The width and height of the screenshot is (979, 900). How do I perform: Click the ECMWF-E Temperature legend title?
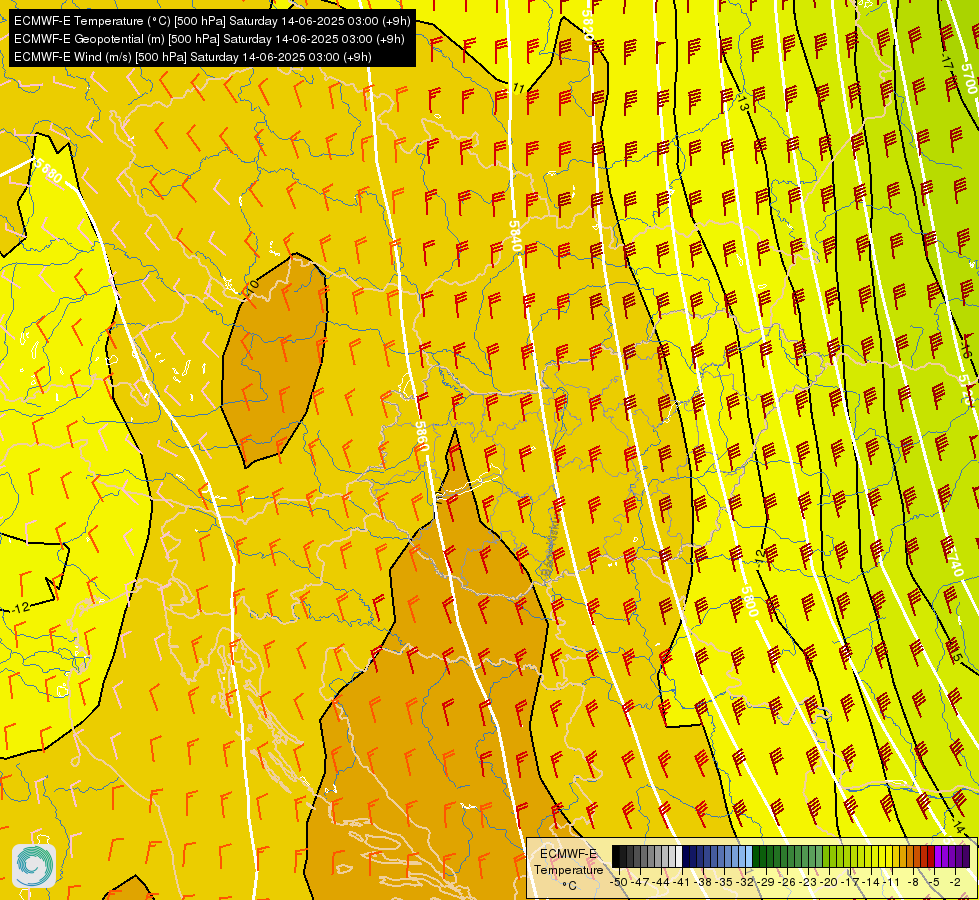[x=568, y=862]
